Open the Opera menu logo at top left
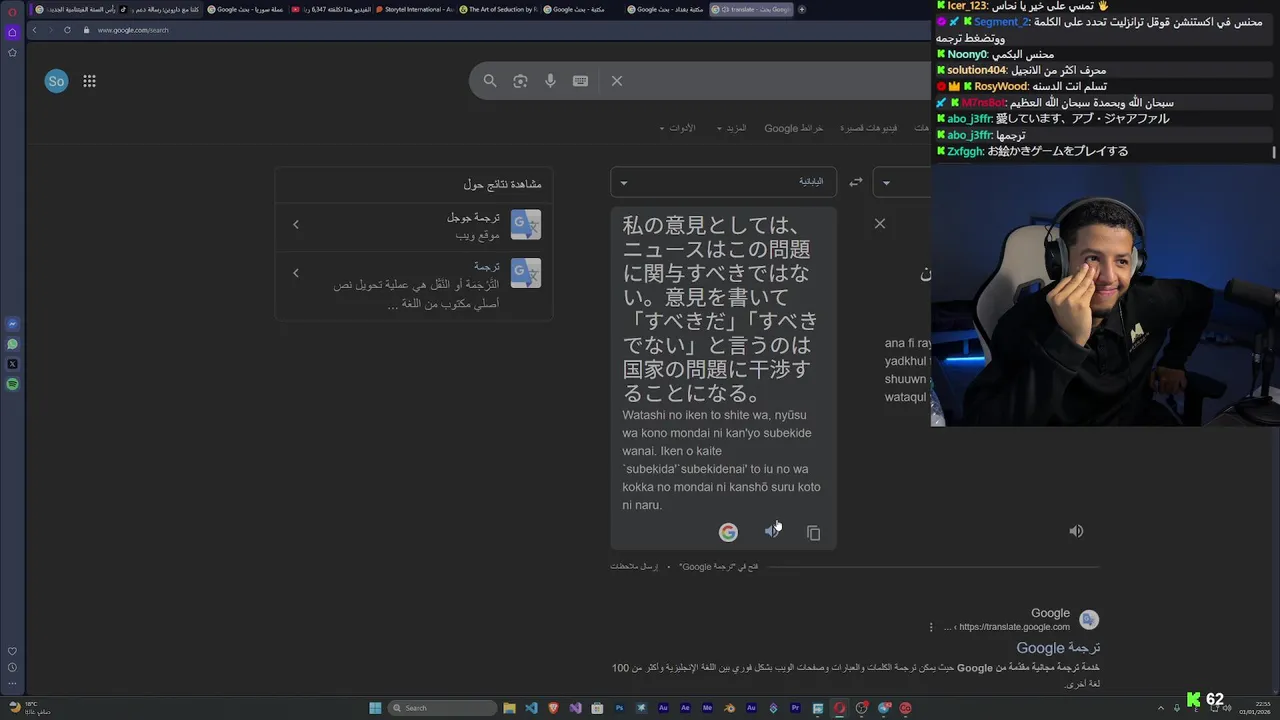The width and height of the screenshot is (1280, 720). point(12,11)
